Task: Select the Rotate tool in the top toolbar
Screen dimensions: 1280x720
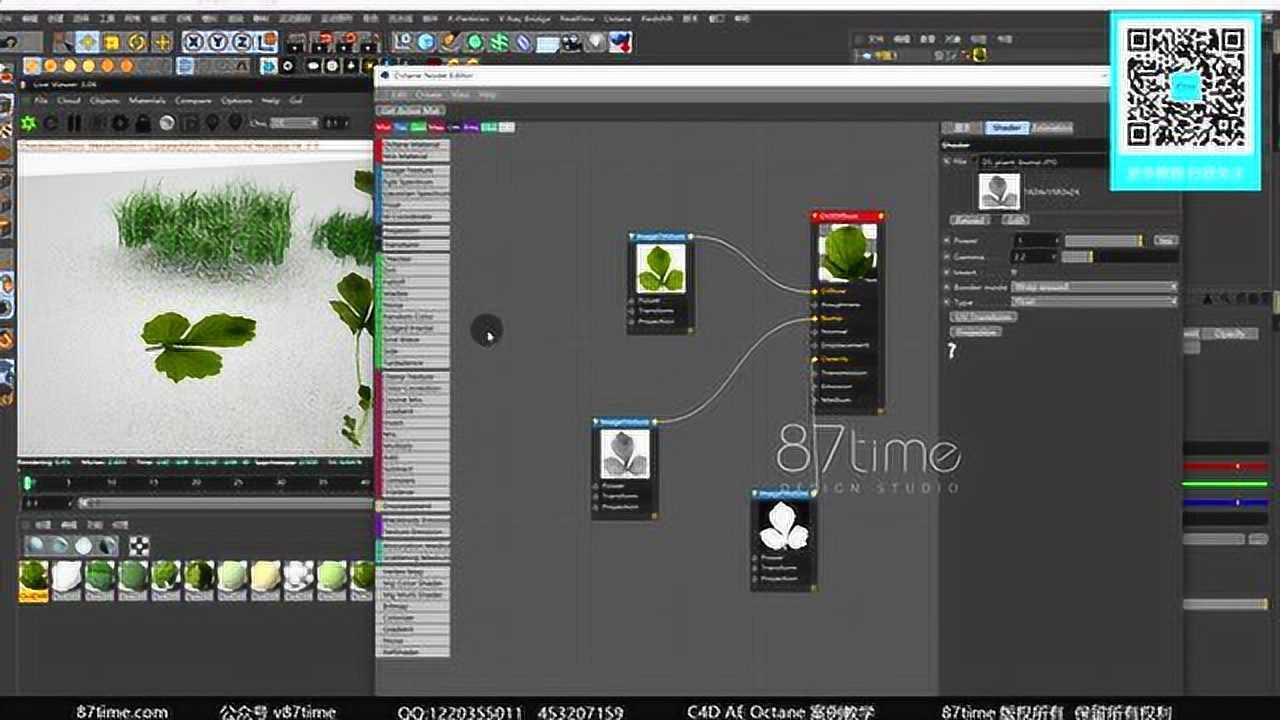Action: click(x=136, y=42)
